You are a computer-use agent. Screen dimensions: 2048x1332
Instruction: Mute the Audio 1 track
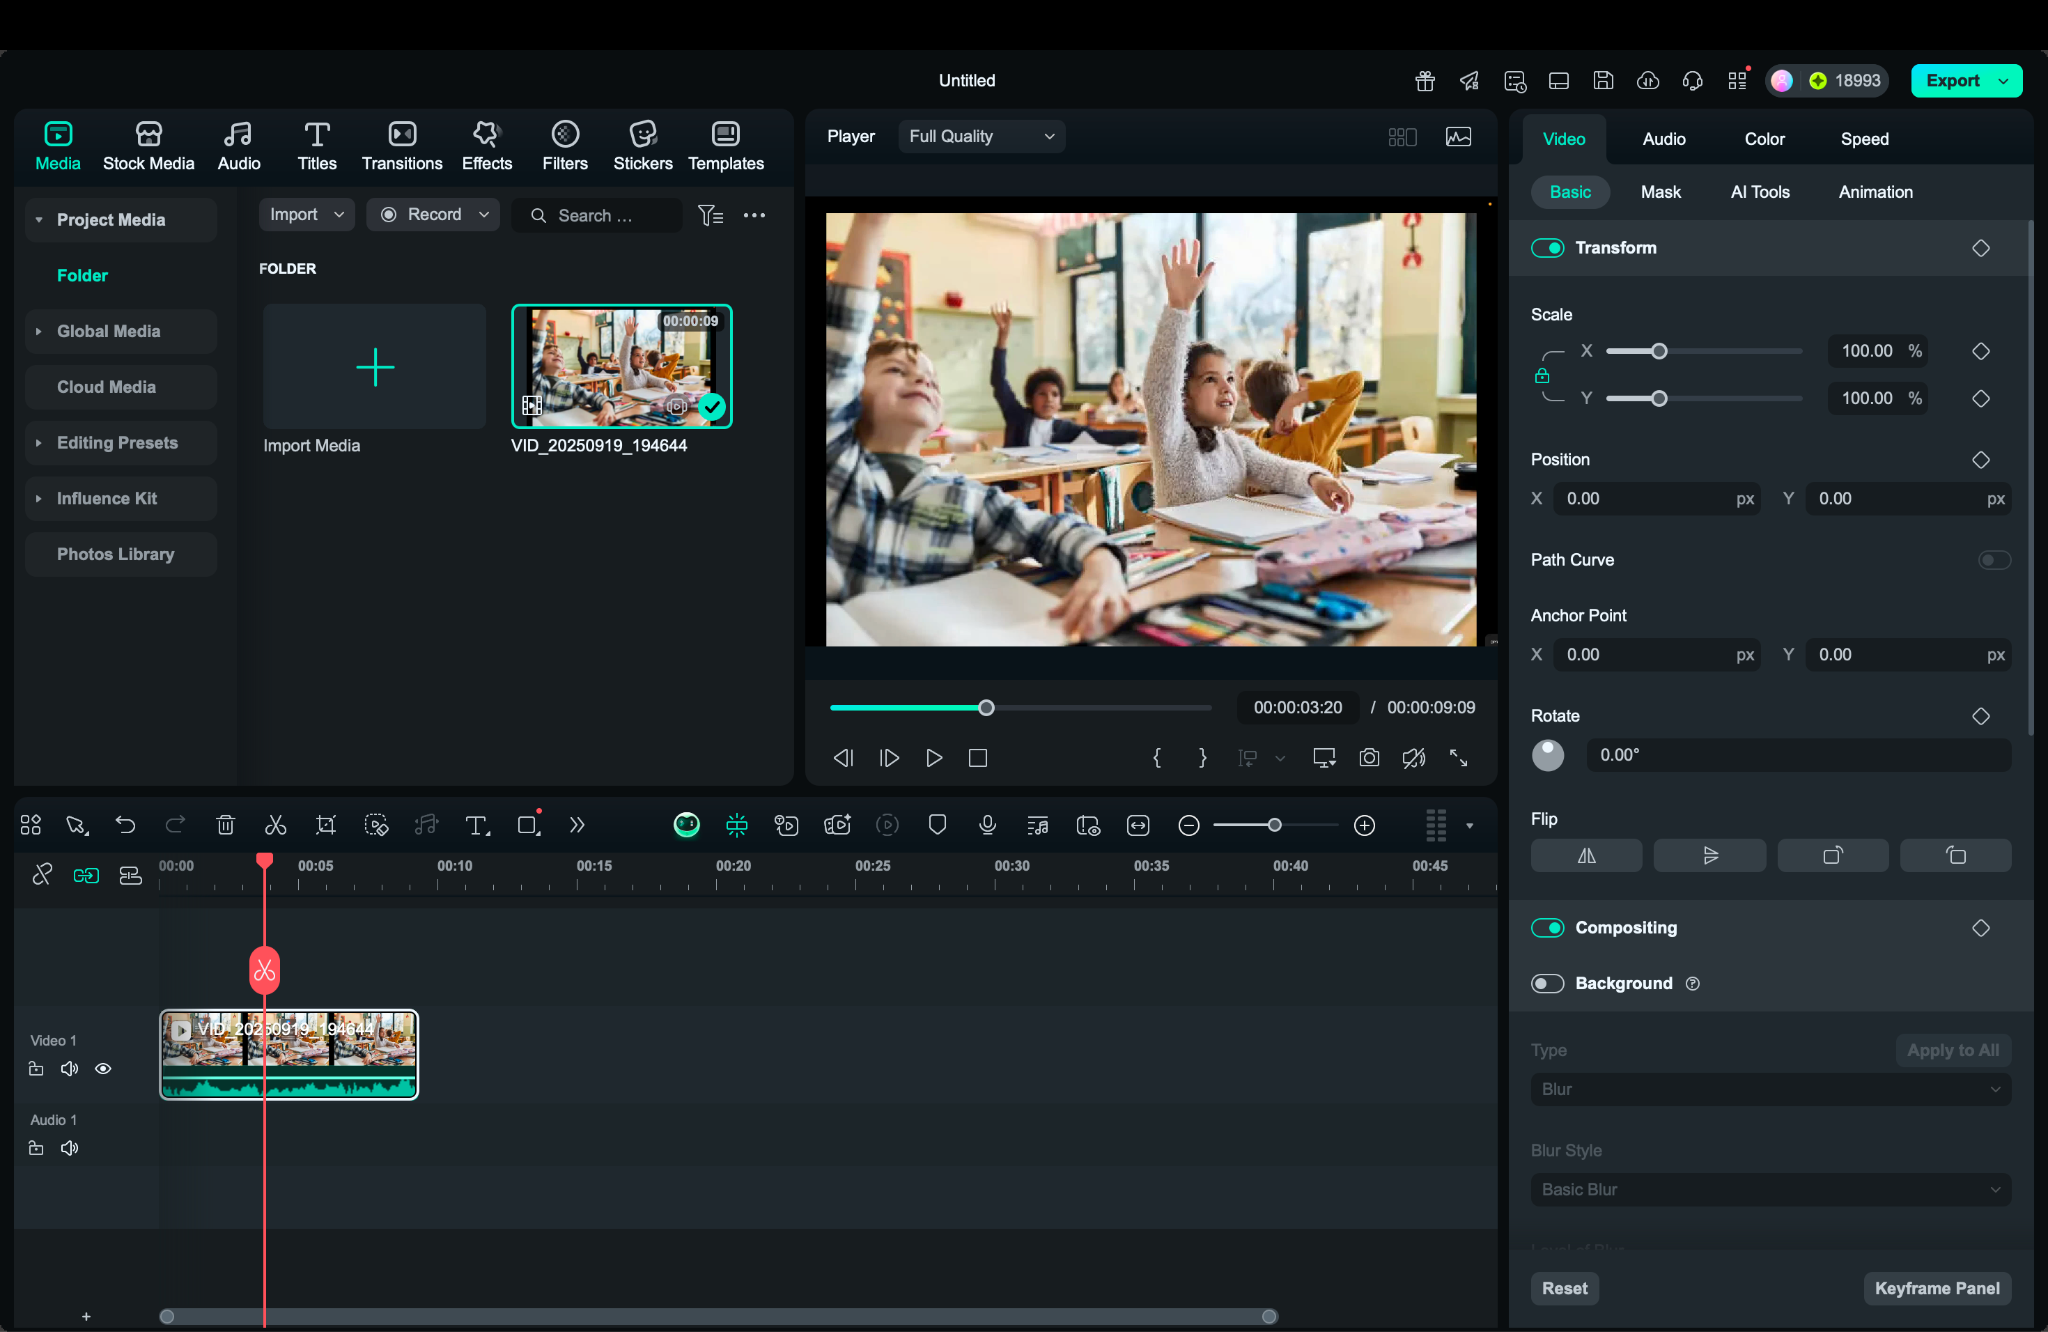click(69, 1148)
